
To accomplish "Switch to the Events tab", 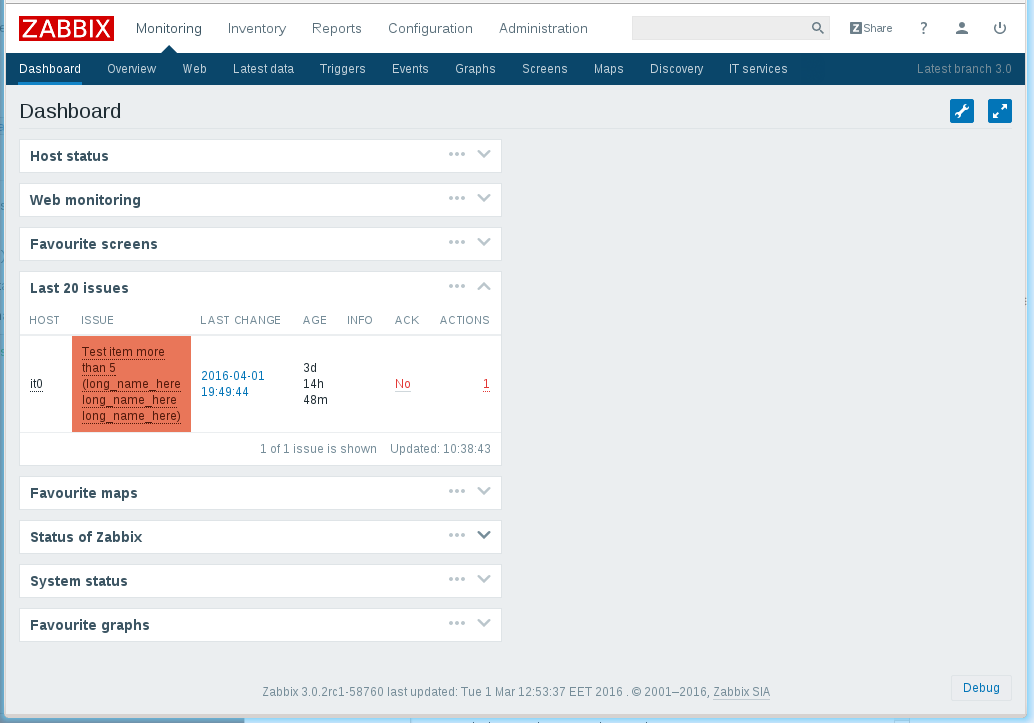I will coord(410,69).
